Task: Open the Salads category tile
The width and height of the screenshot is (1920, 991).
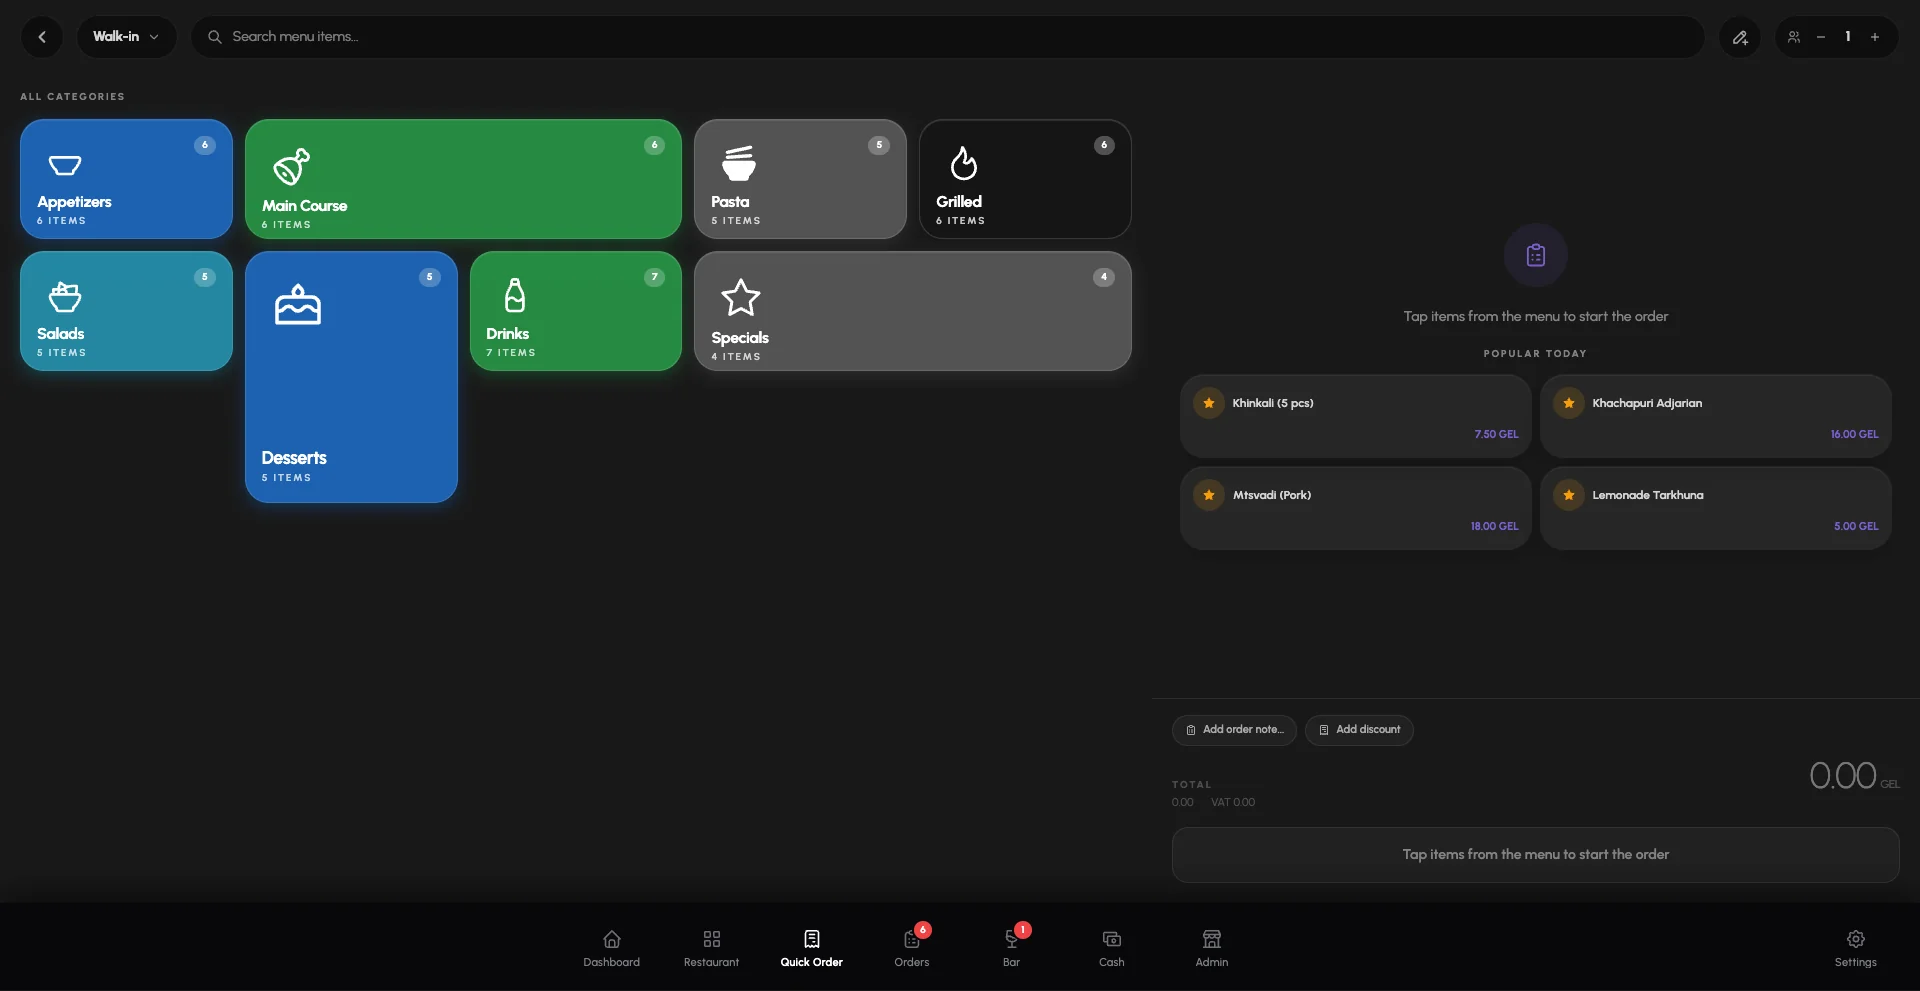Action: coord(126,311)
